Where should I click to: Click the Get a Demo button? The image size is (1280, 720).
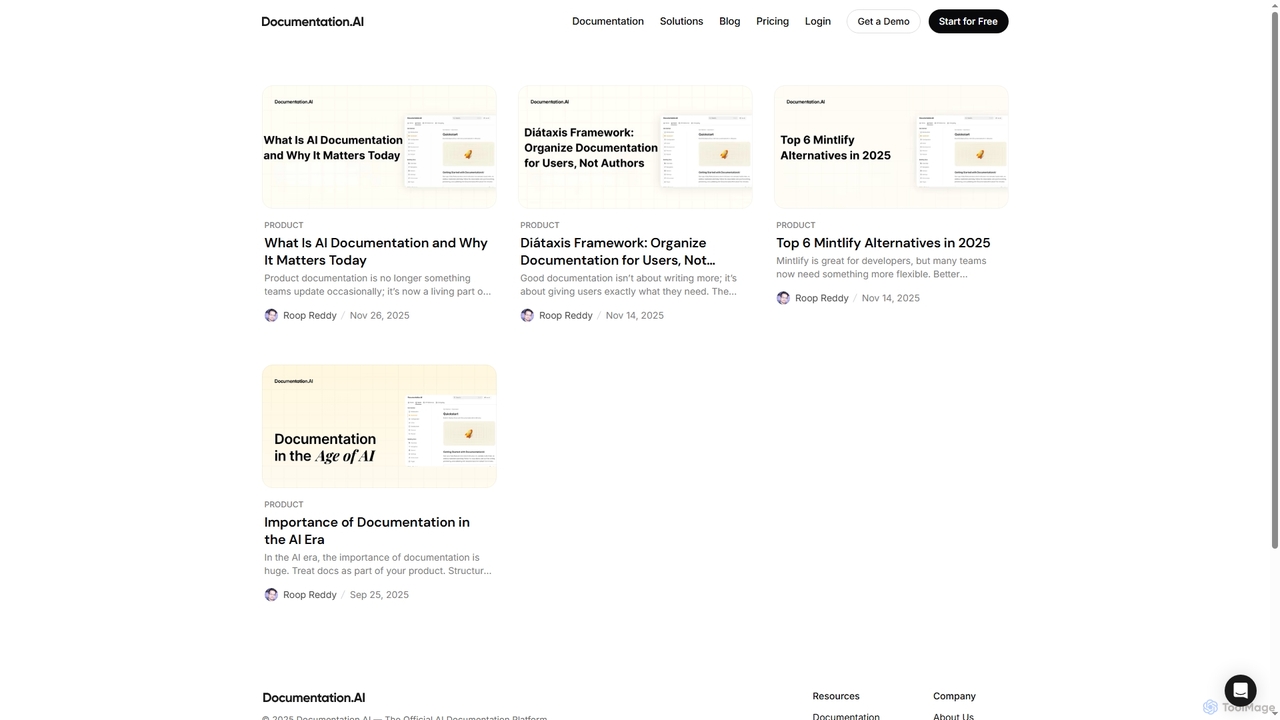pos(883,21)
